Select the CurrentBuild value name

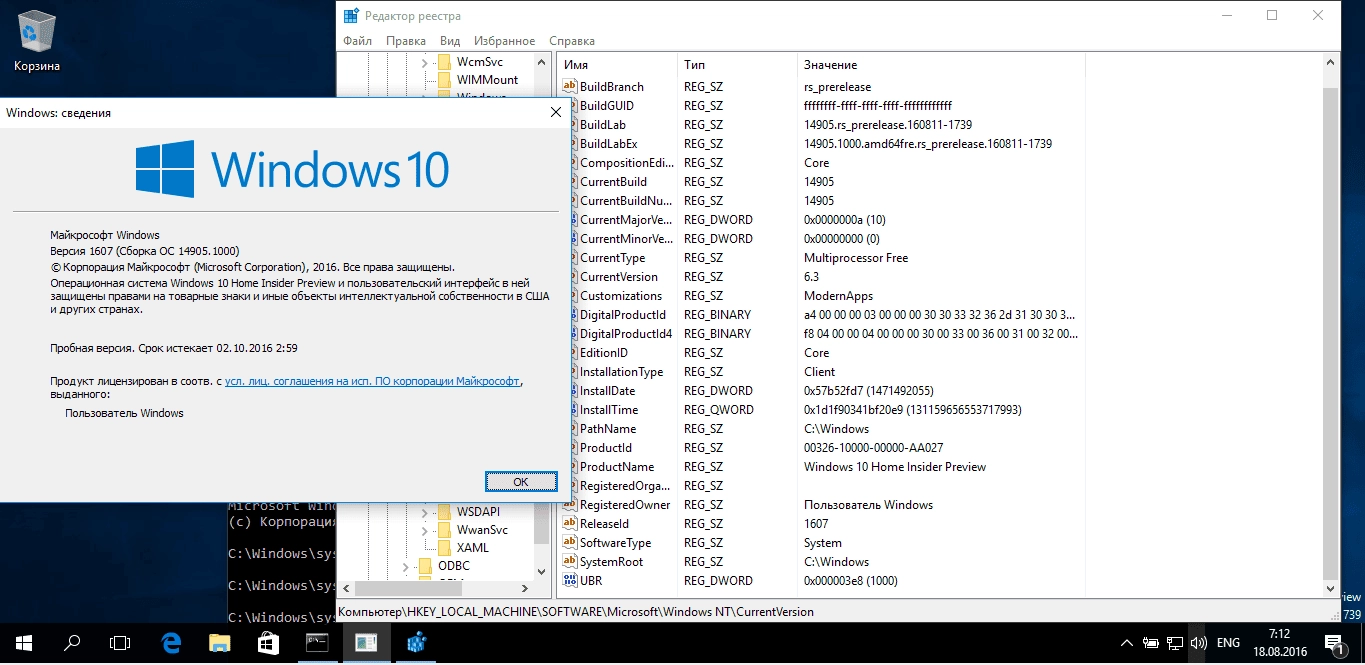tap(613, 182)
